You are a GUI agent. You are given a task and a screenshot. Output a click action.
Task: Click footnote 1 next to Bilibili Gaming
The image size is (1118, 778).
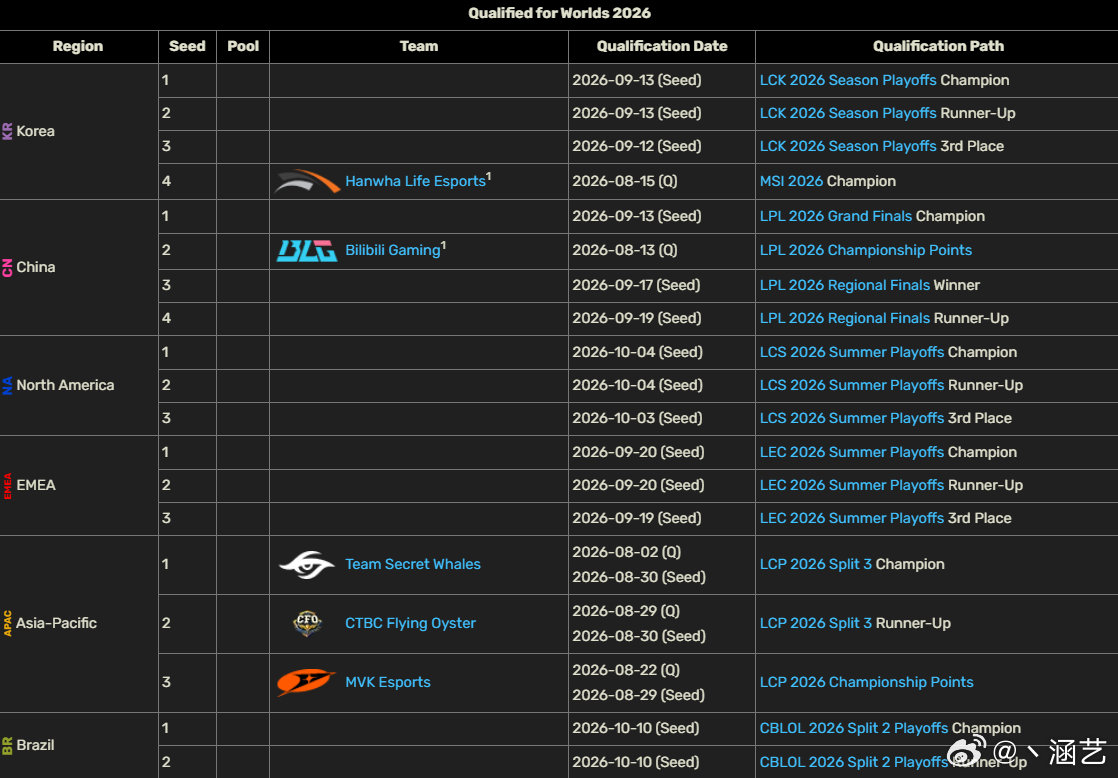[443, 245]
